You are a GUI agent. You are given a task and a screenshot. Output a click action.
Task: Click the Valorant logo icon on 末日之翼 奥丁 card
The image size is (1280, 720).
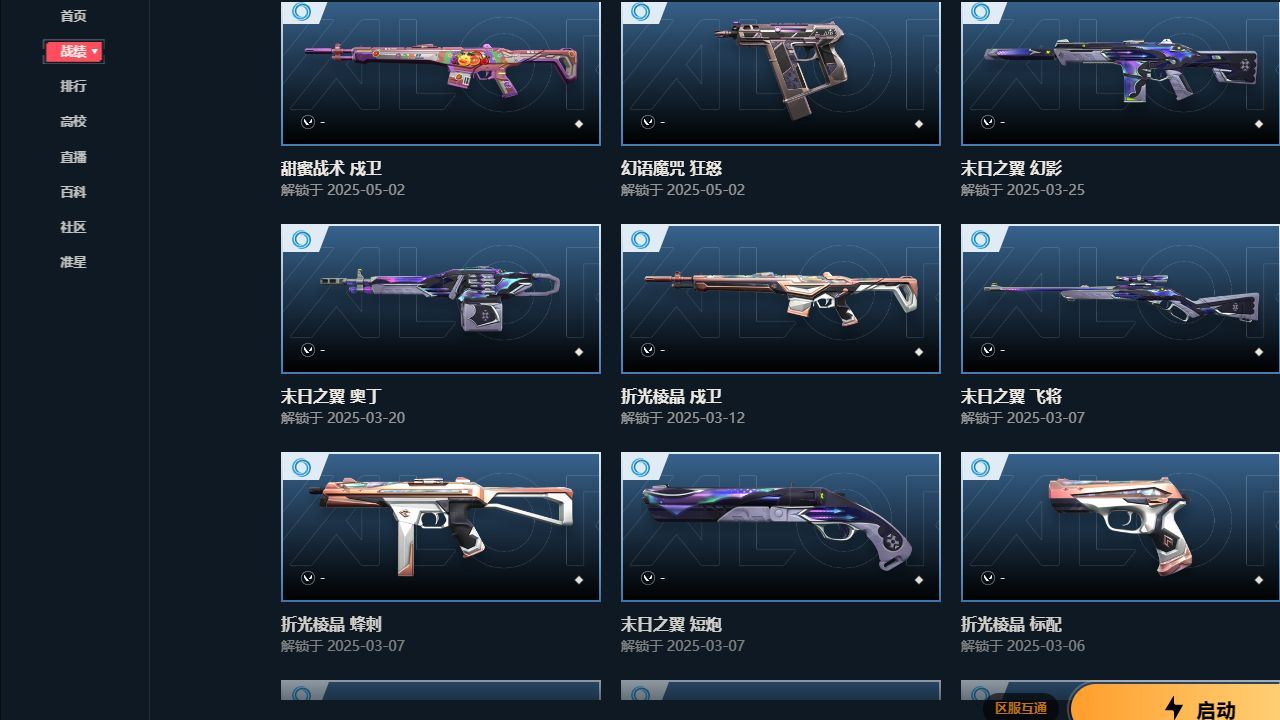tap(308, 350)
